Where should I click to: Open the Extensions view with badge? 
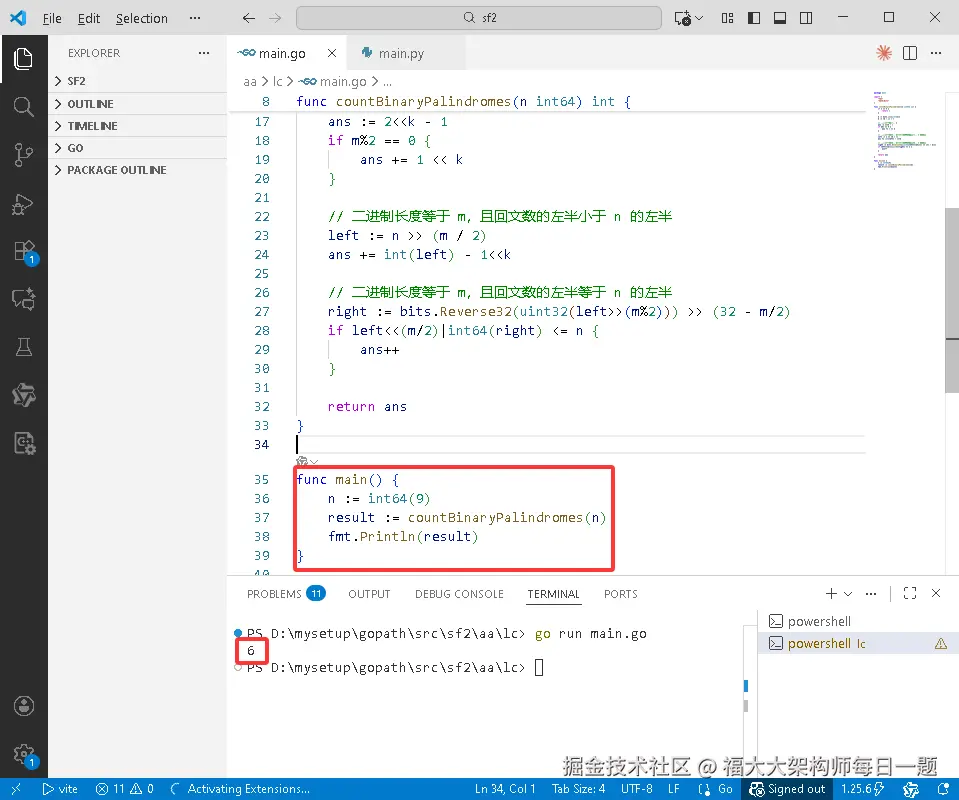click(x=24, y=251)
